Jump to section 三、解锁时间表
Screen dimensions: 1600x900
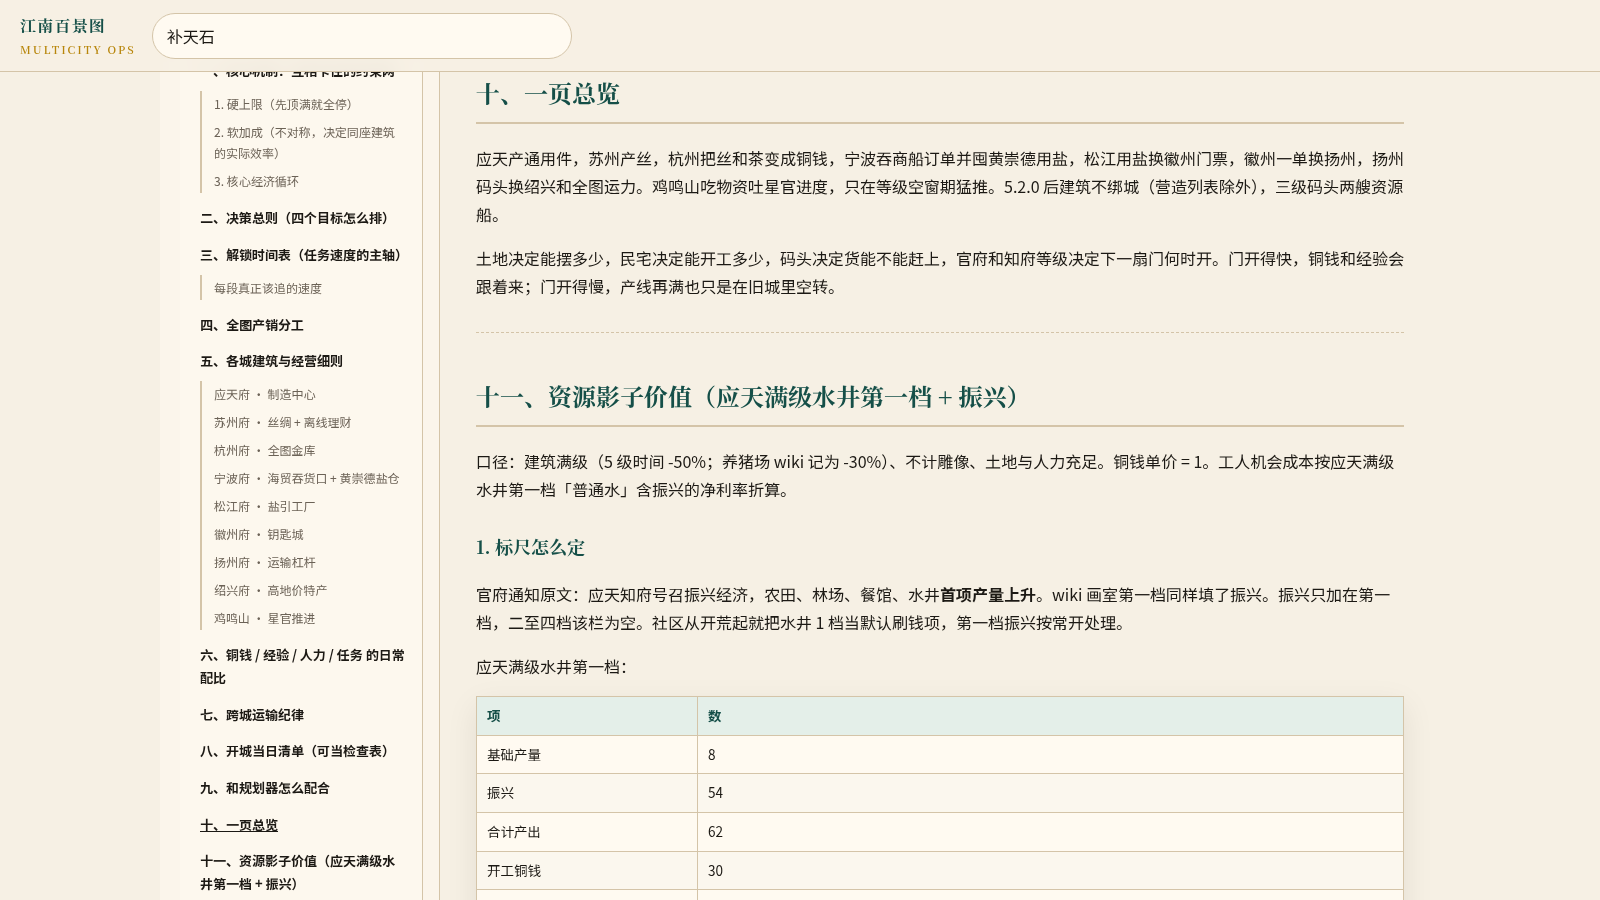pos(301,255)
